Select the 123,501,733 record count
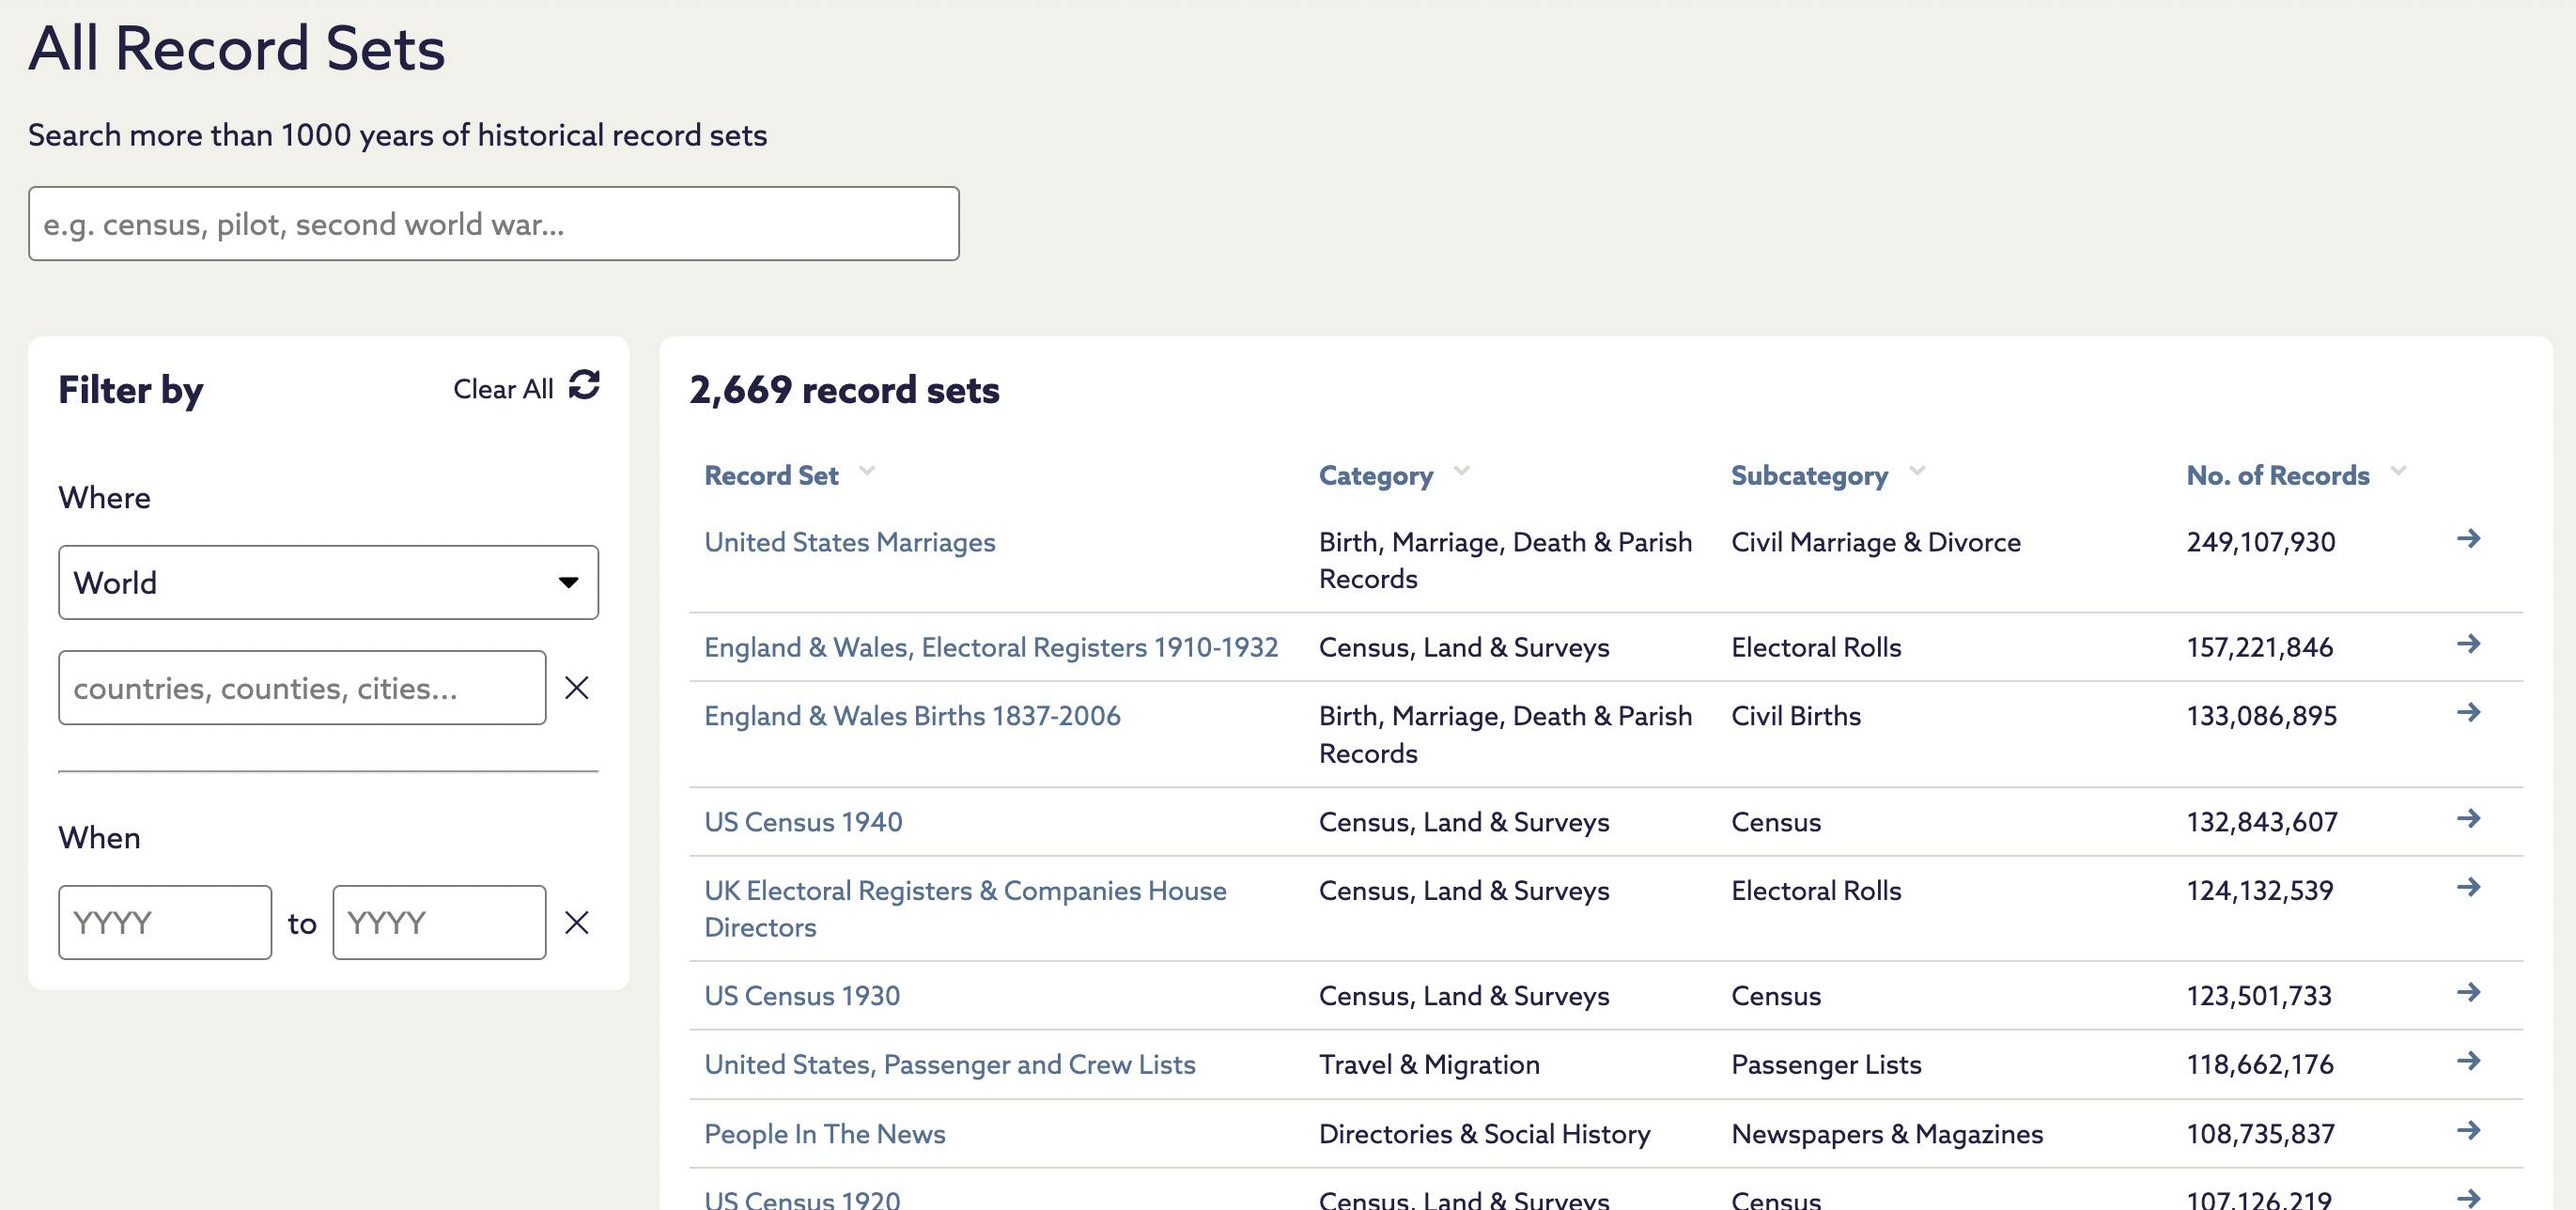The image size is (2576, 1210). click(2258, 996)
